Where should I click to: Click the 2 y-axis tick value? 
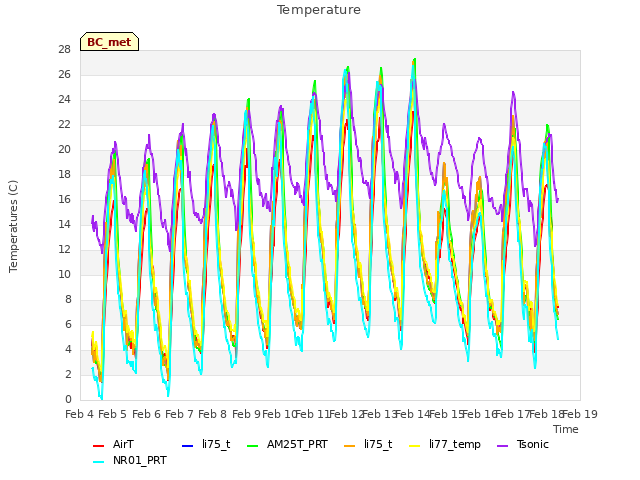pyautogui.click(x=68, y=374)
